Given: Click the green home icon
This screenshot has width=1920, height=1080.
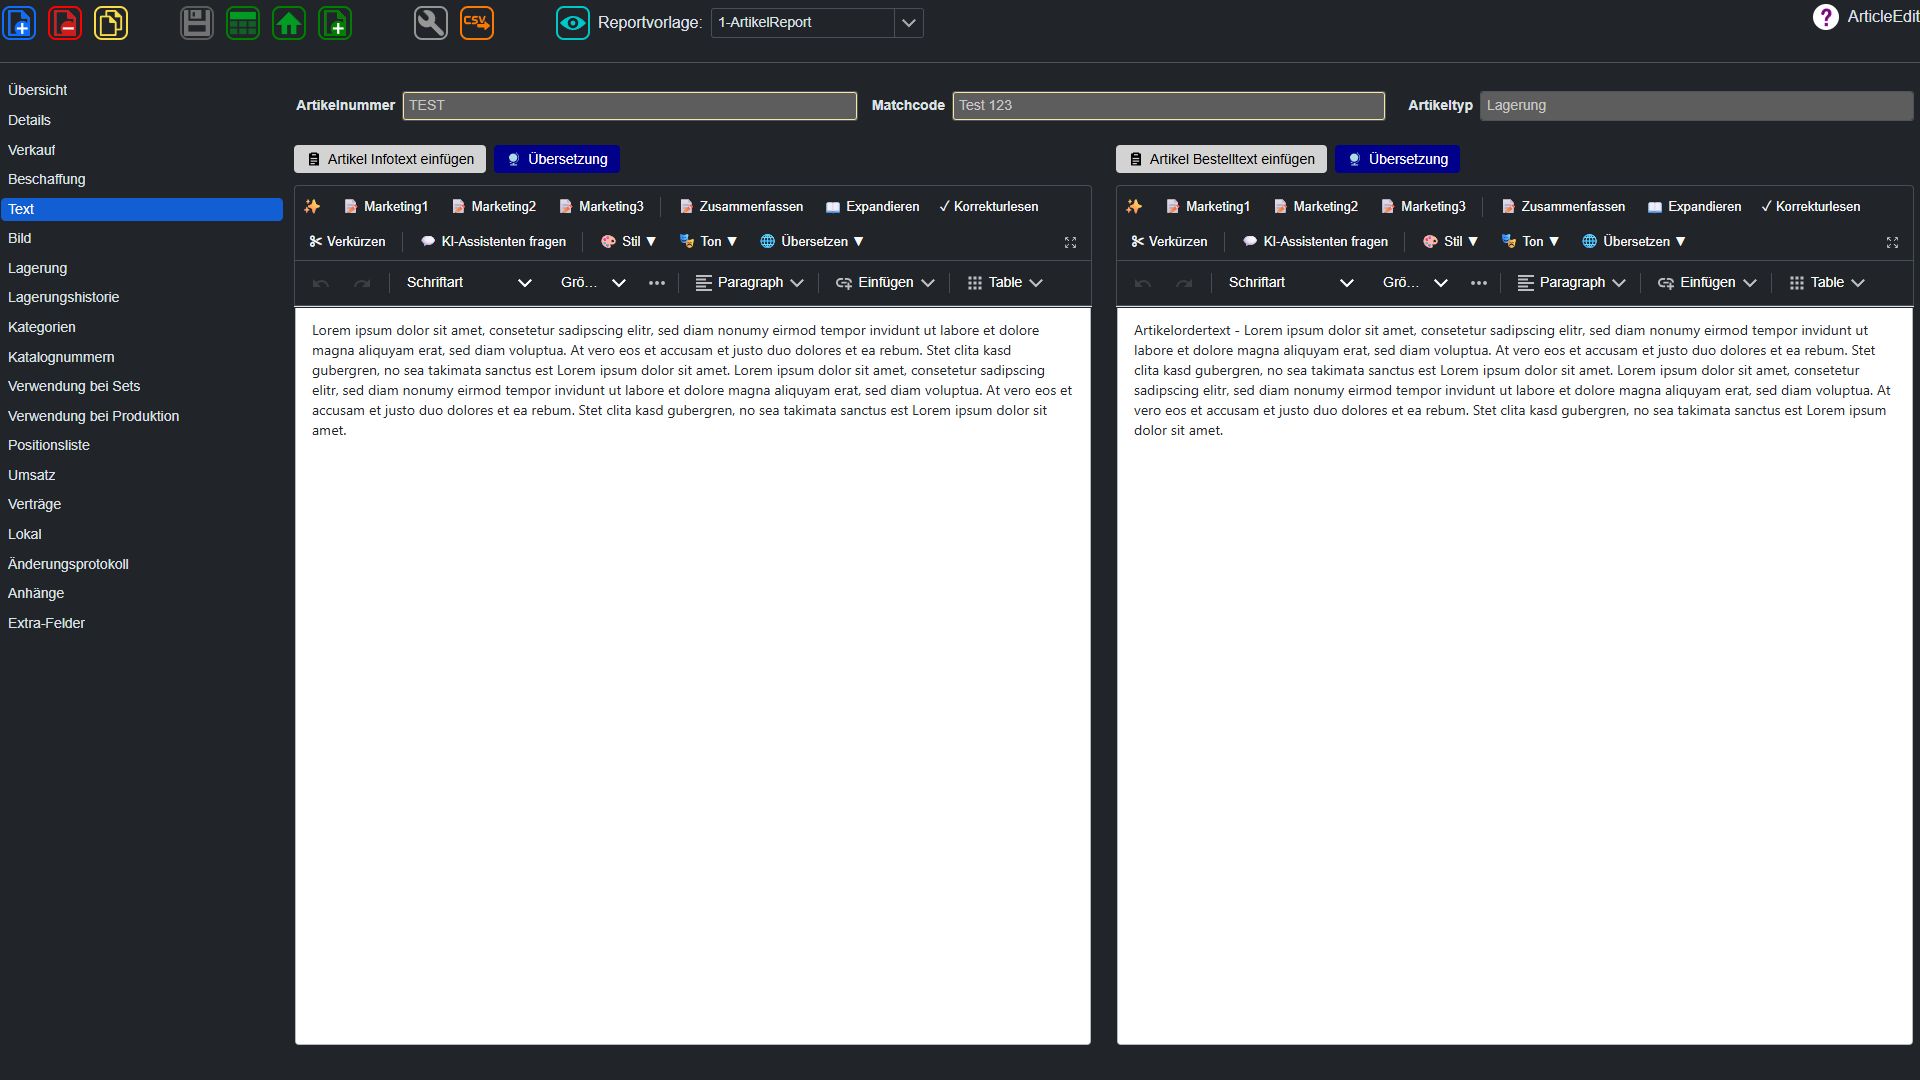Looking at the screenshot, I should tap(289, 22).
